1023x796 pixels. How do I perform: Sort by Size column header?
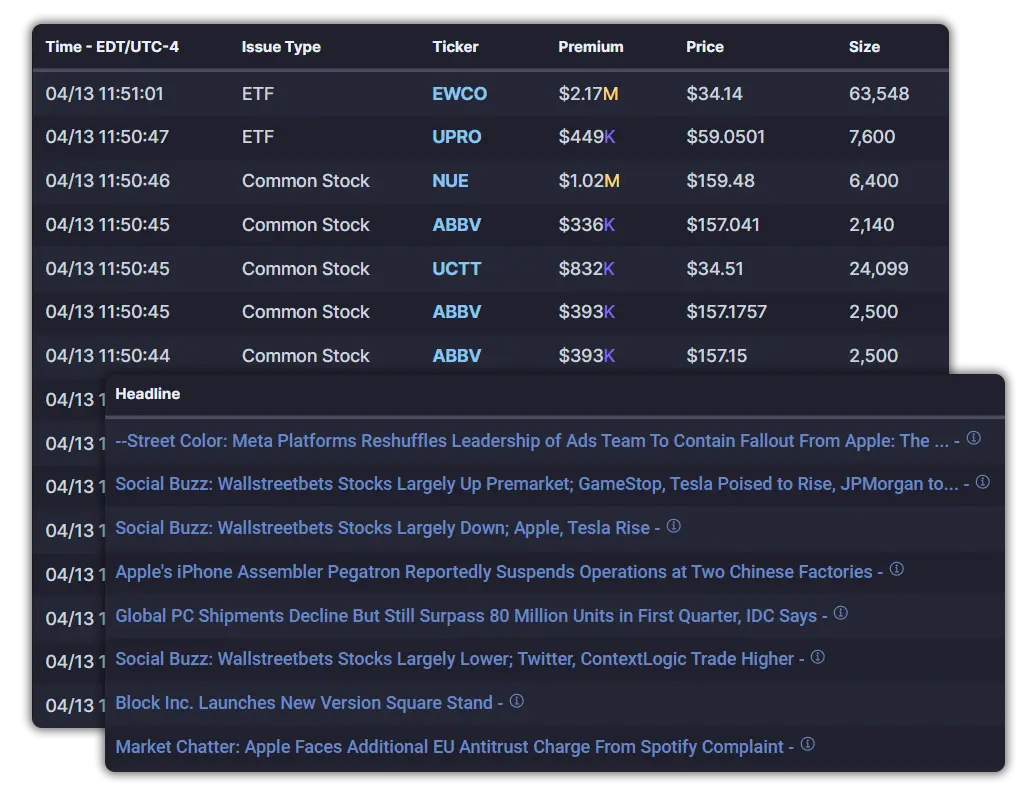864,47
